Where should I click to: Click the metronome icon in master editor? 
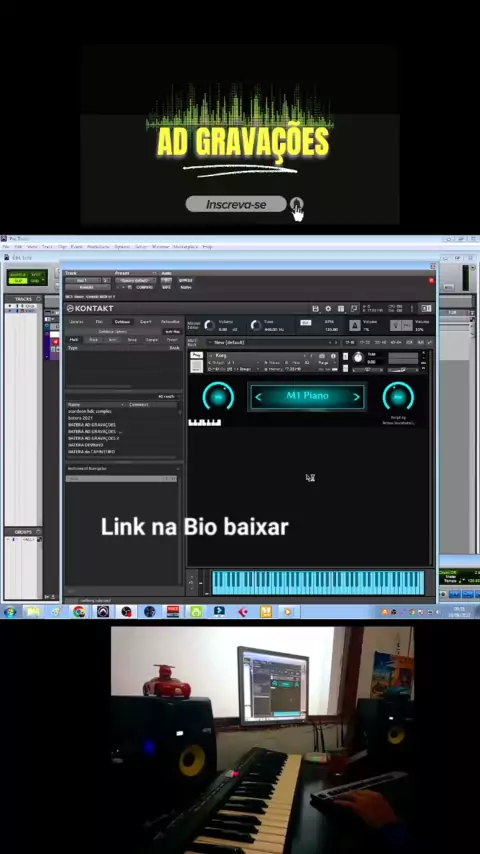354,325
